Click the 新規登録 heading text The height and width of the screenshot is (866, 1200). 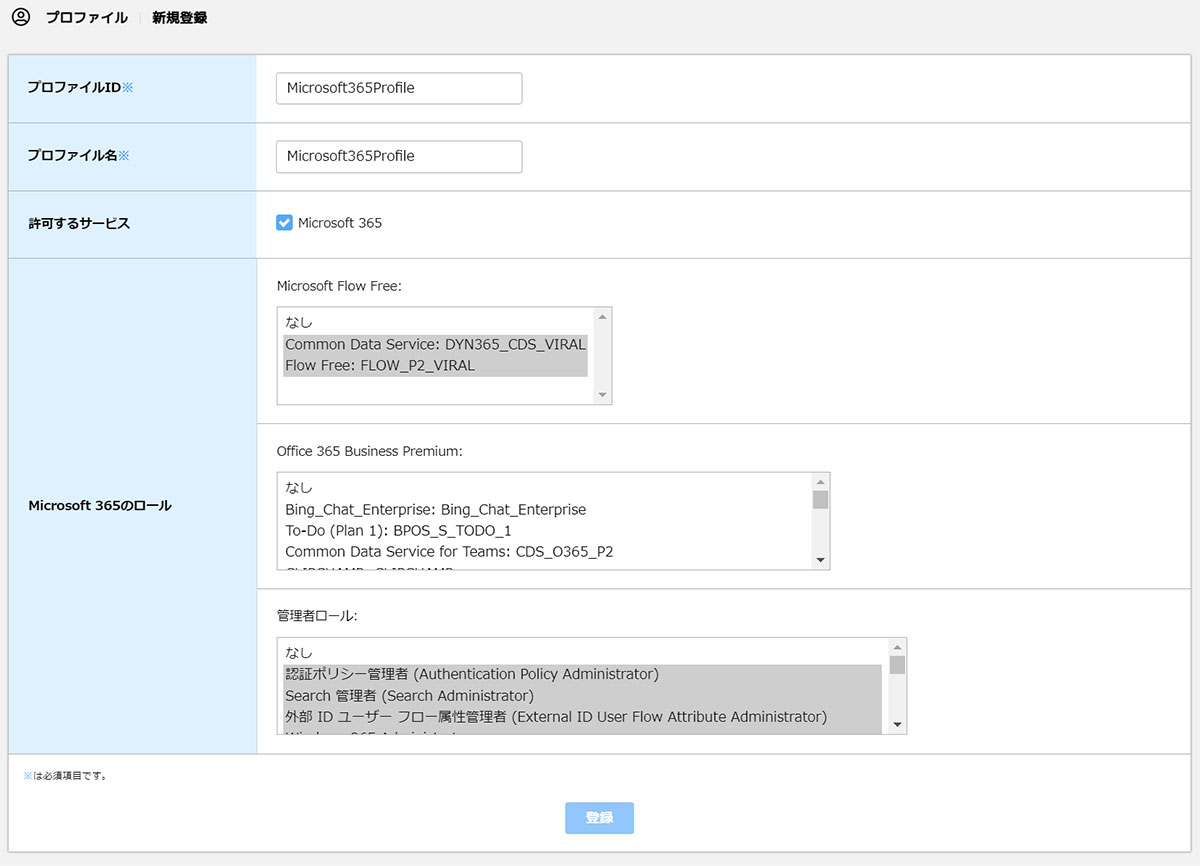(x=180, y=18)
